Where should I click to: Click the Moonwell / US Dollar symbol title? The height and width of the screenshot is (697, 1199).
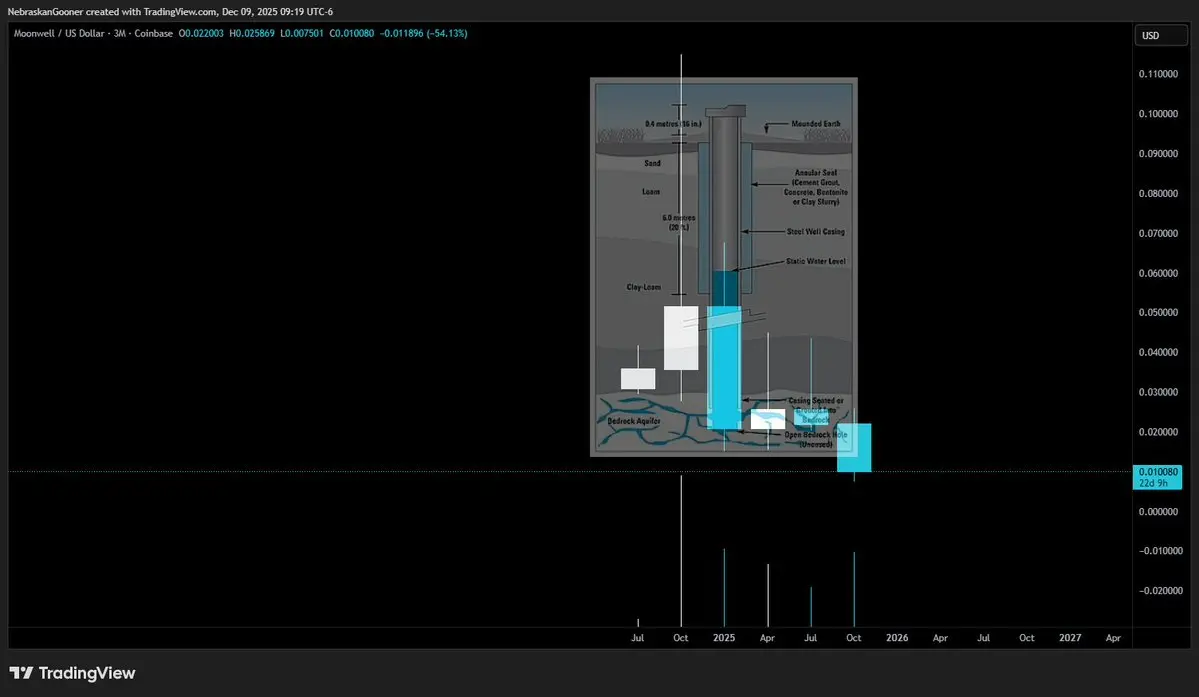point(62,34)
